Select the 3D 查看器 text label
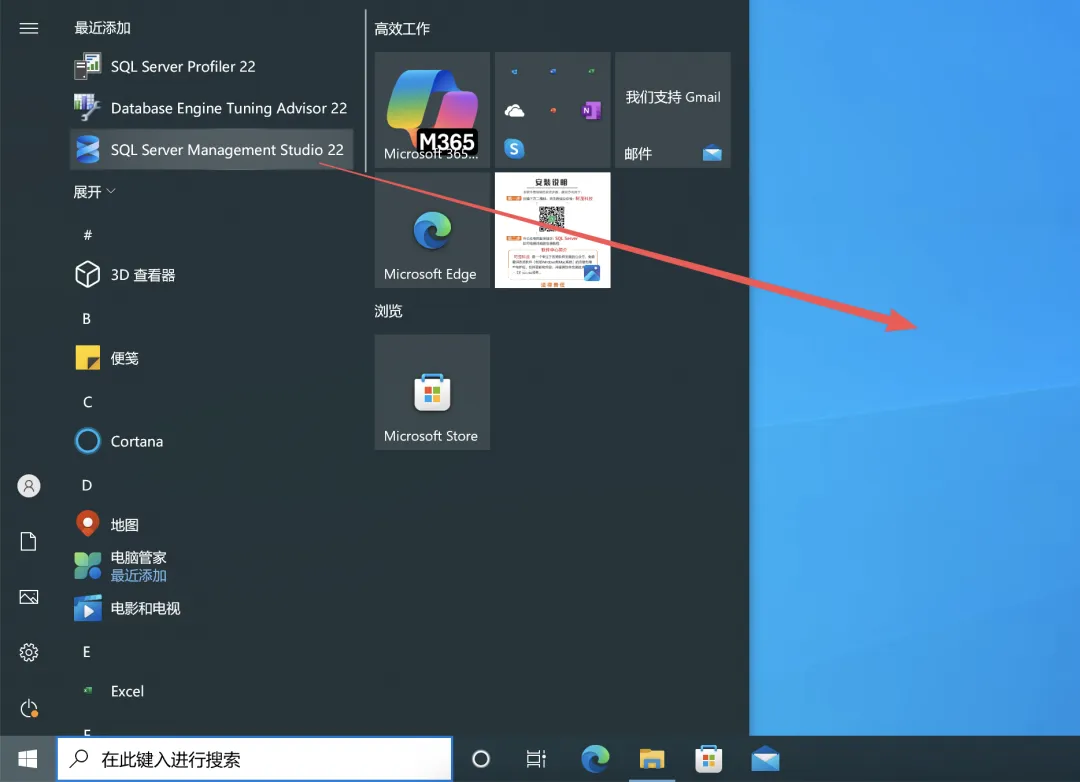Screen dimensions: 1080x782 143,275
